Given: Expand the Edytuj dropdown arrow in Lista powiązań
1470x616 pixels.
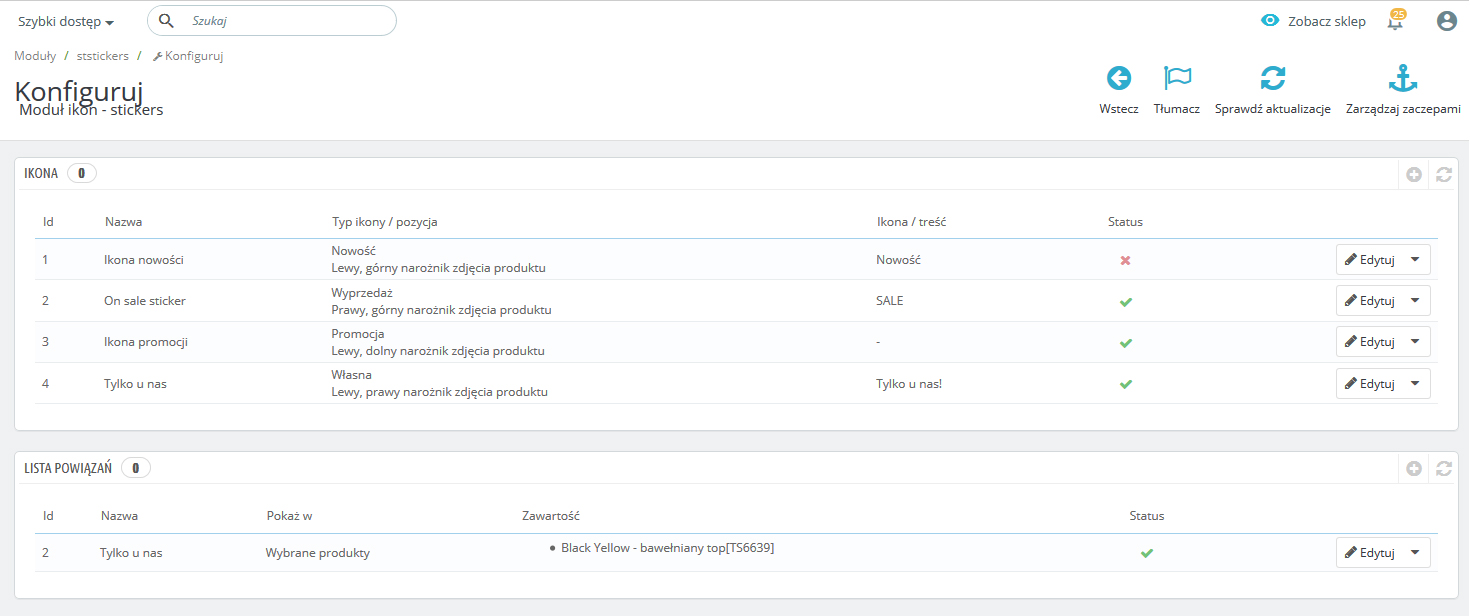Looking at the screenshot, I should (1414, 553).
